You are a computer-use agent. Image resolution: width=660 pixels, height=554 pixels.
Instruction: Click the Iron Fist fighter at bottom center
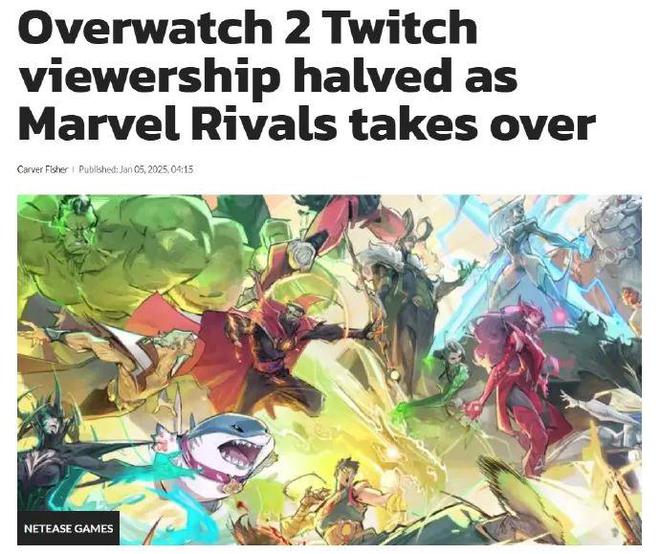tap(347, 497)
